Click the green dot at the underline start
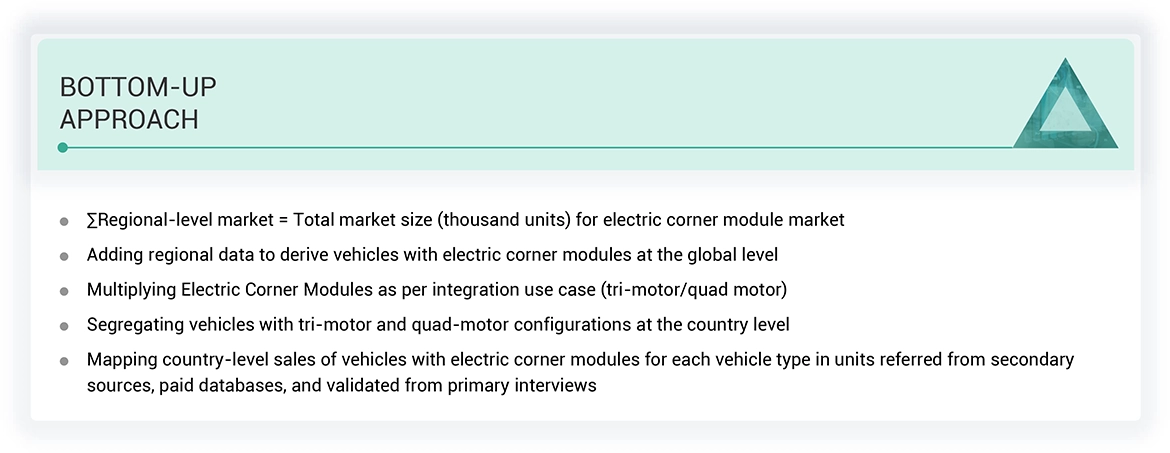 point(63,147)
